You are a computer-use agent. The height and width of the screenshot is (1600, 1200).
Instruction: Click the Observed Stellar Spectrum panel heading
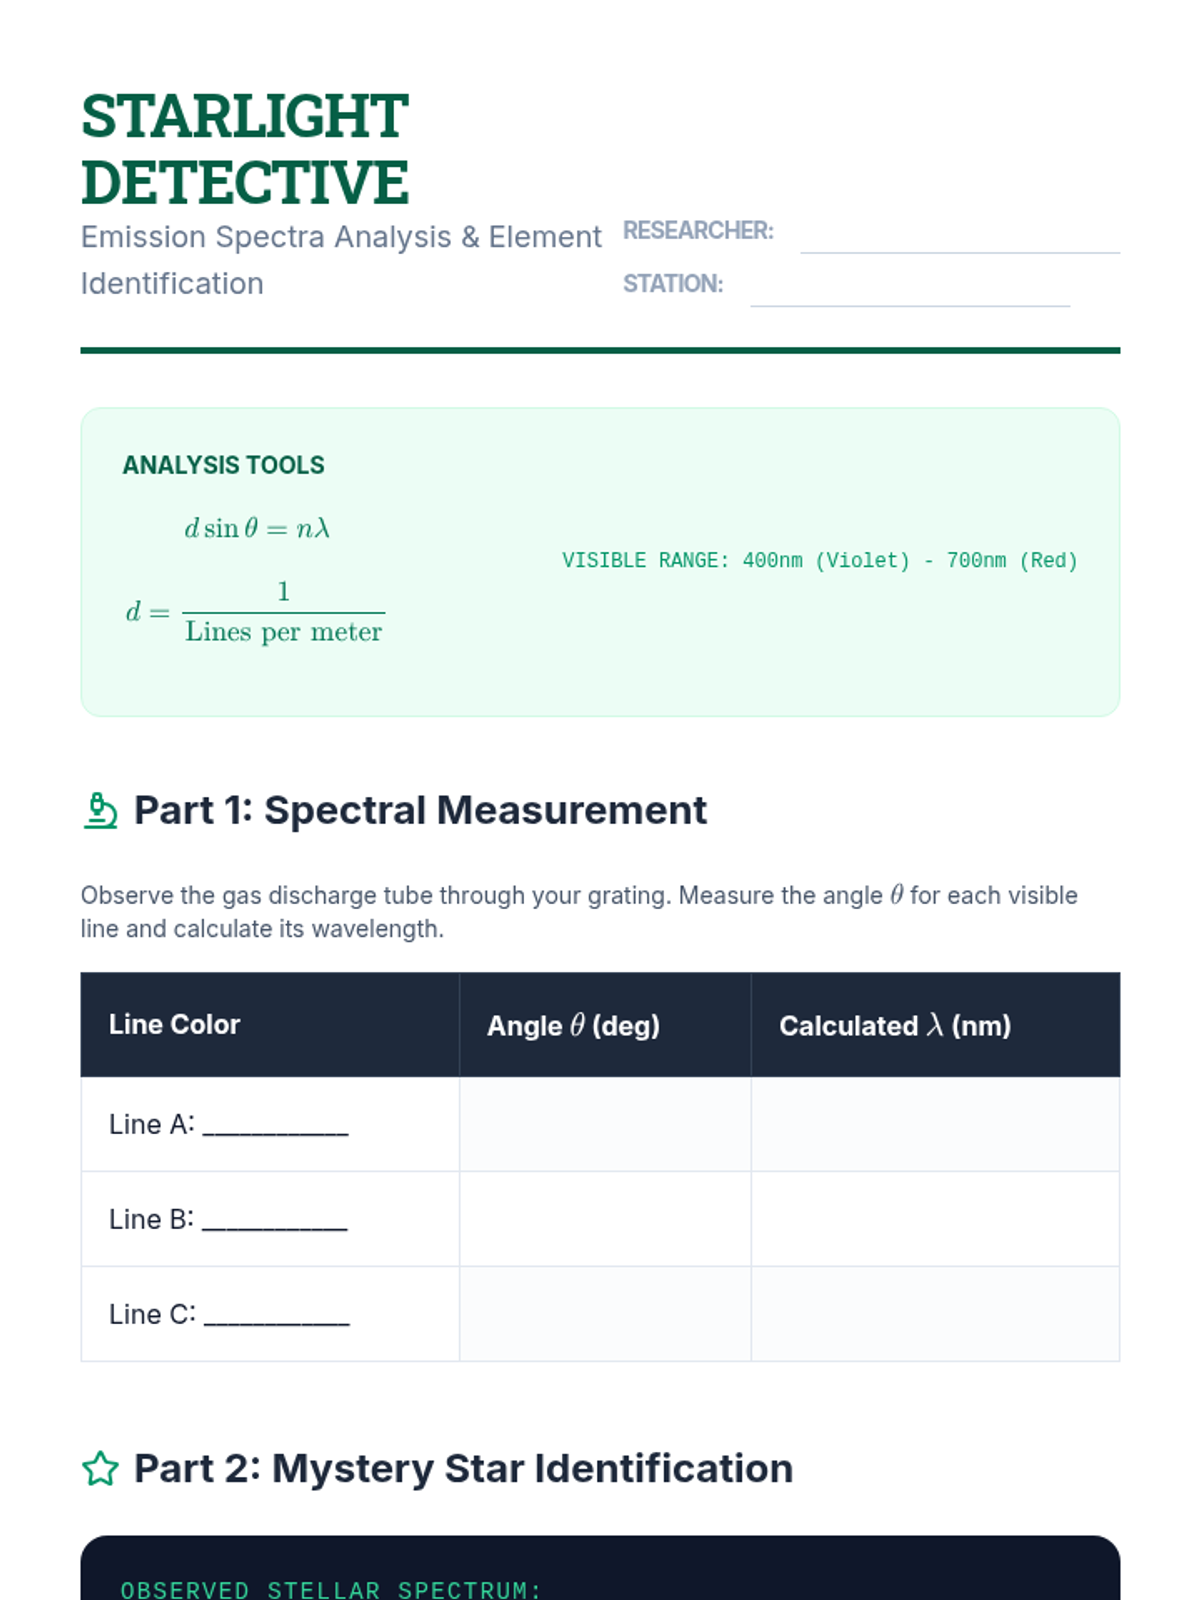[330, 1589]
